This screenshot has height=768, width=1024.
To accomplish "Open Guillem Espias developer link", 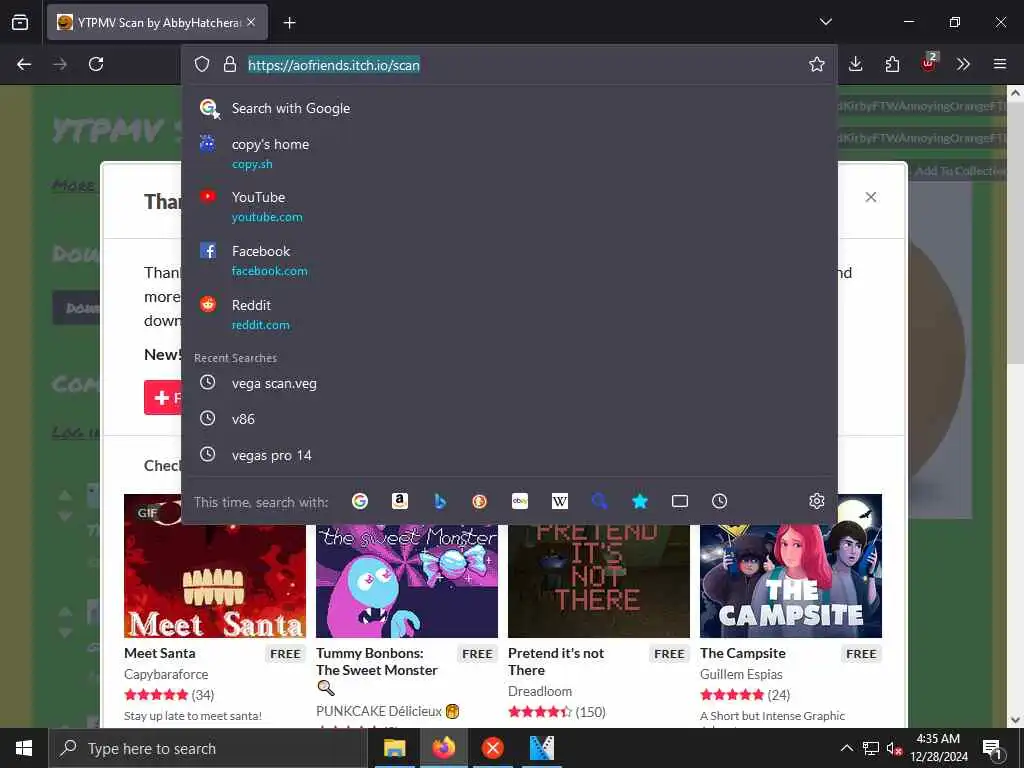I will 741,674.
